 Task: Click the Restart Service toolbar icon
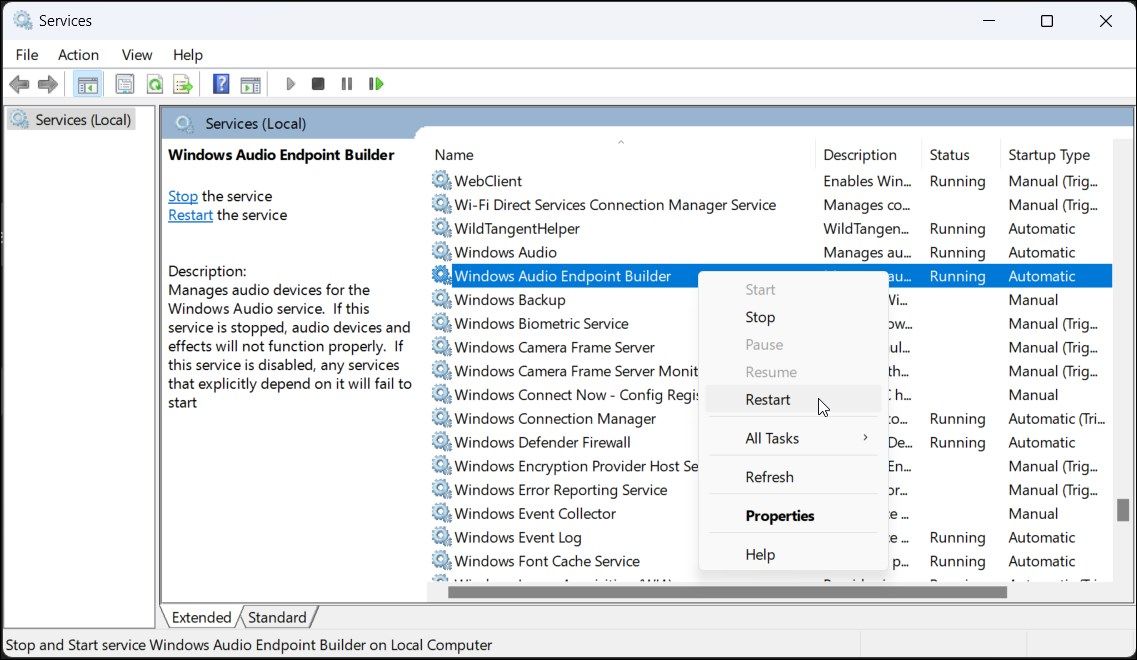click(x=376, y=84)
